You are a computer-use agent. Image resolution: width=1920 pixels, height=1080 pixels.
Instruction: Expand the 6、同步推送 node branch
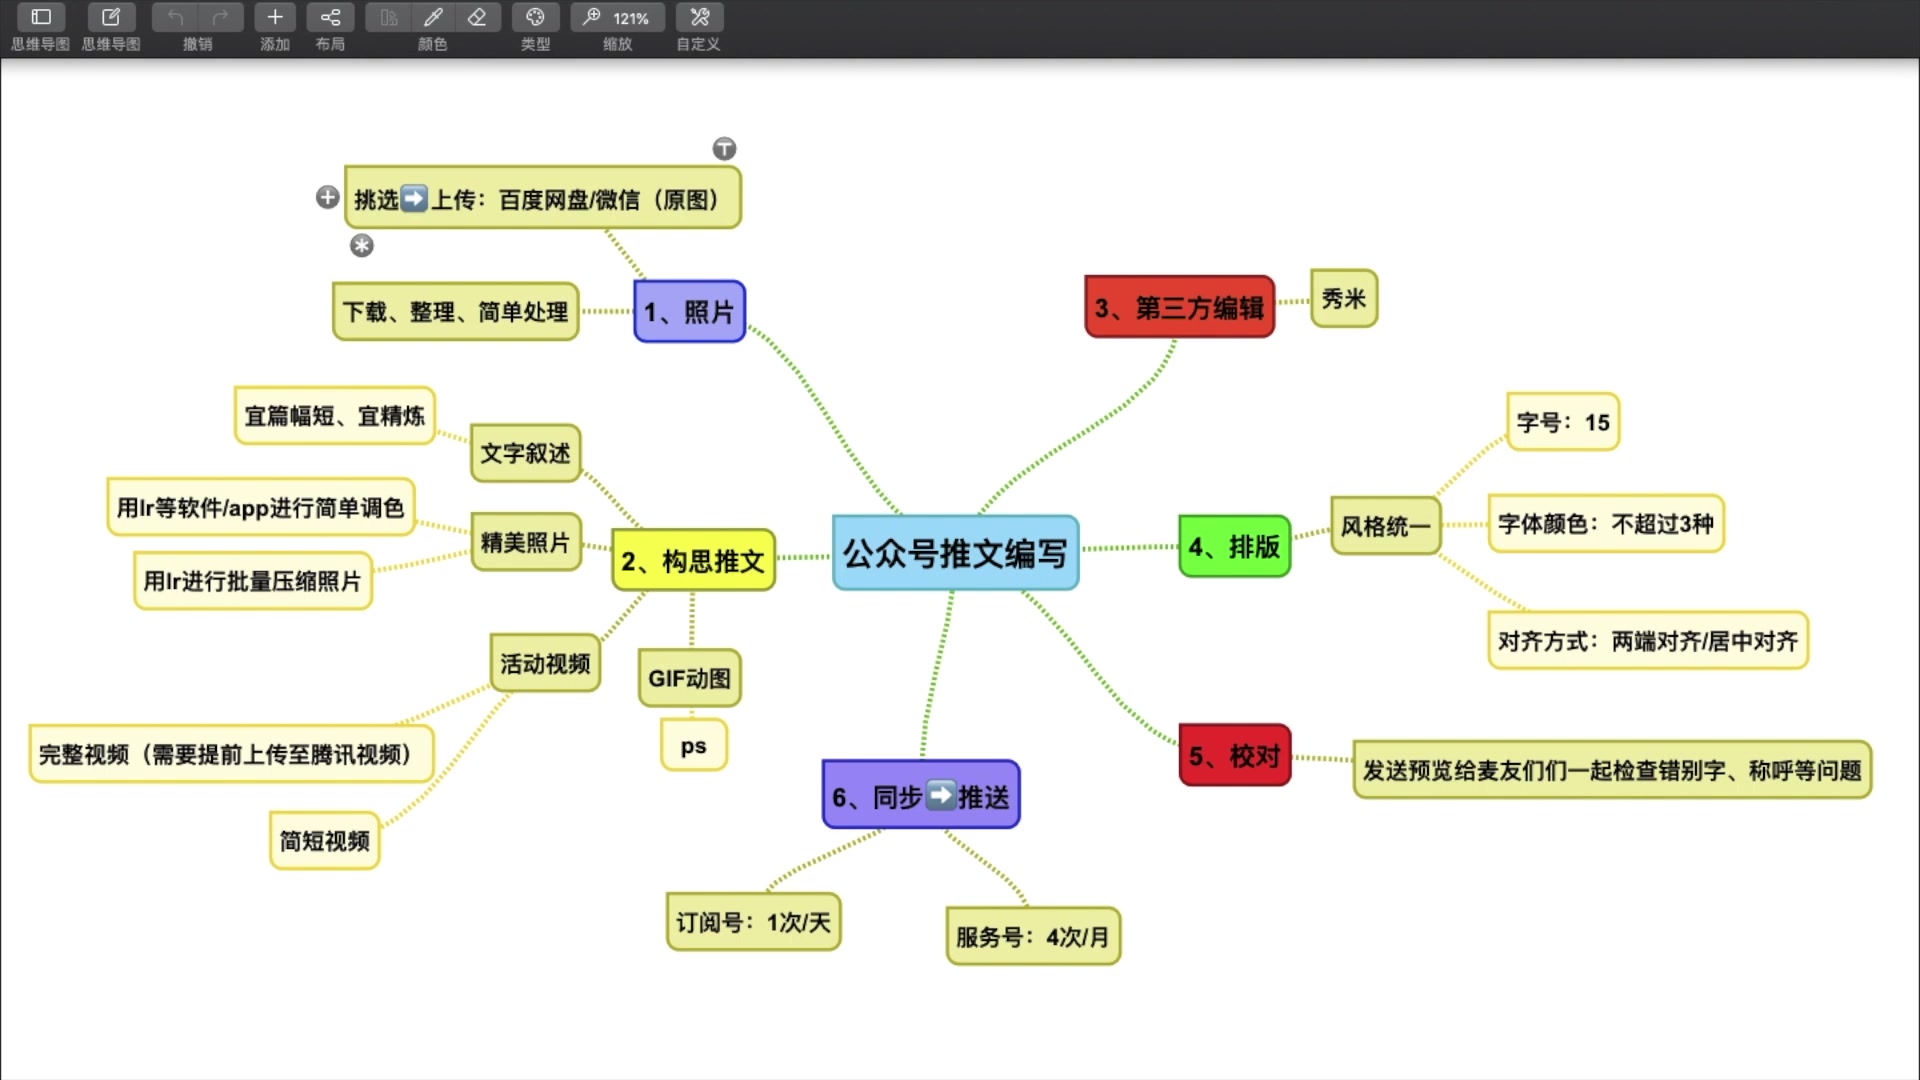coord(919,795)
